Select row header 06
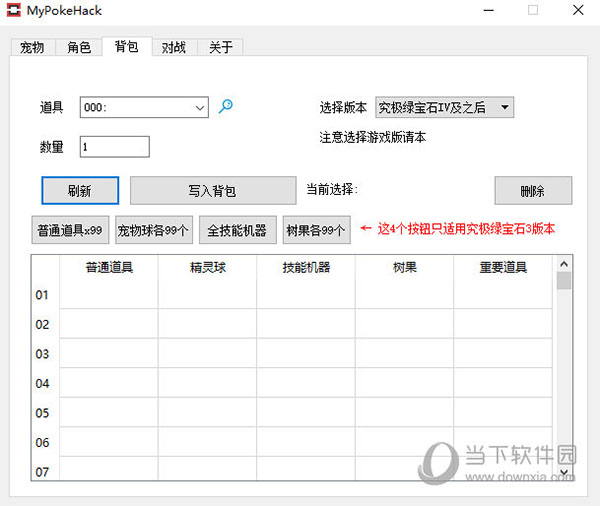The height and width of the screenshot is (506, 600). point(45,442)
